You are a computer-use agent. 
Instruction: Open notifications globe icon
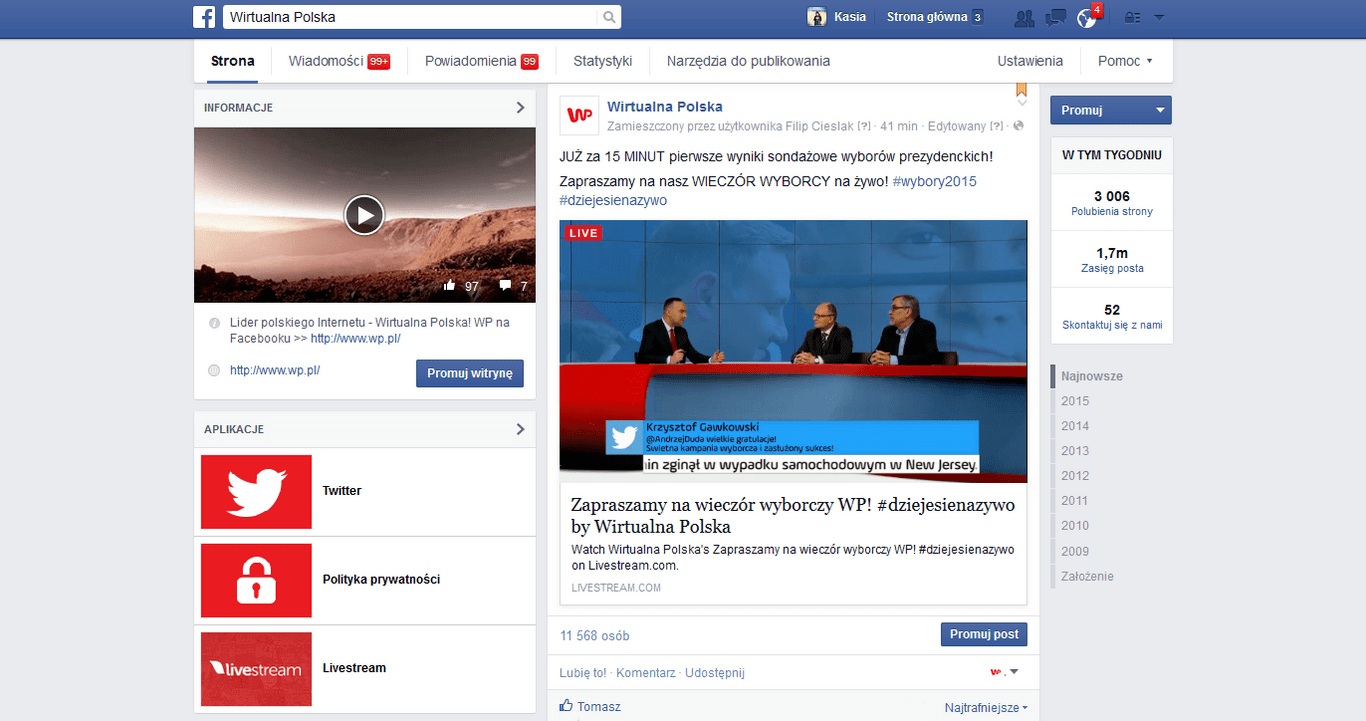1087,17
